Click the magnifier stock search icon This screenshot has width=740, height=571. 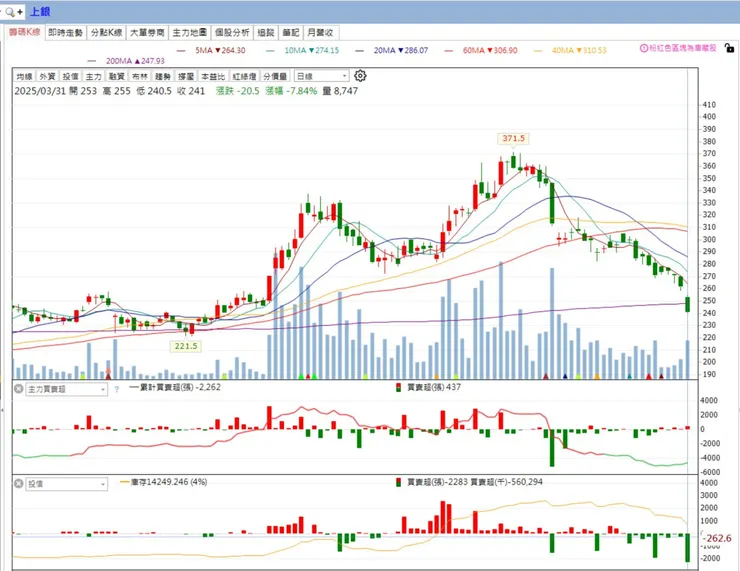pos(10,12)
